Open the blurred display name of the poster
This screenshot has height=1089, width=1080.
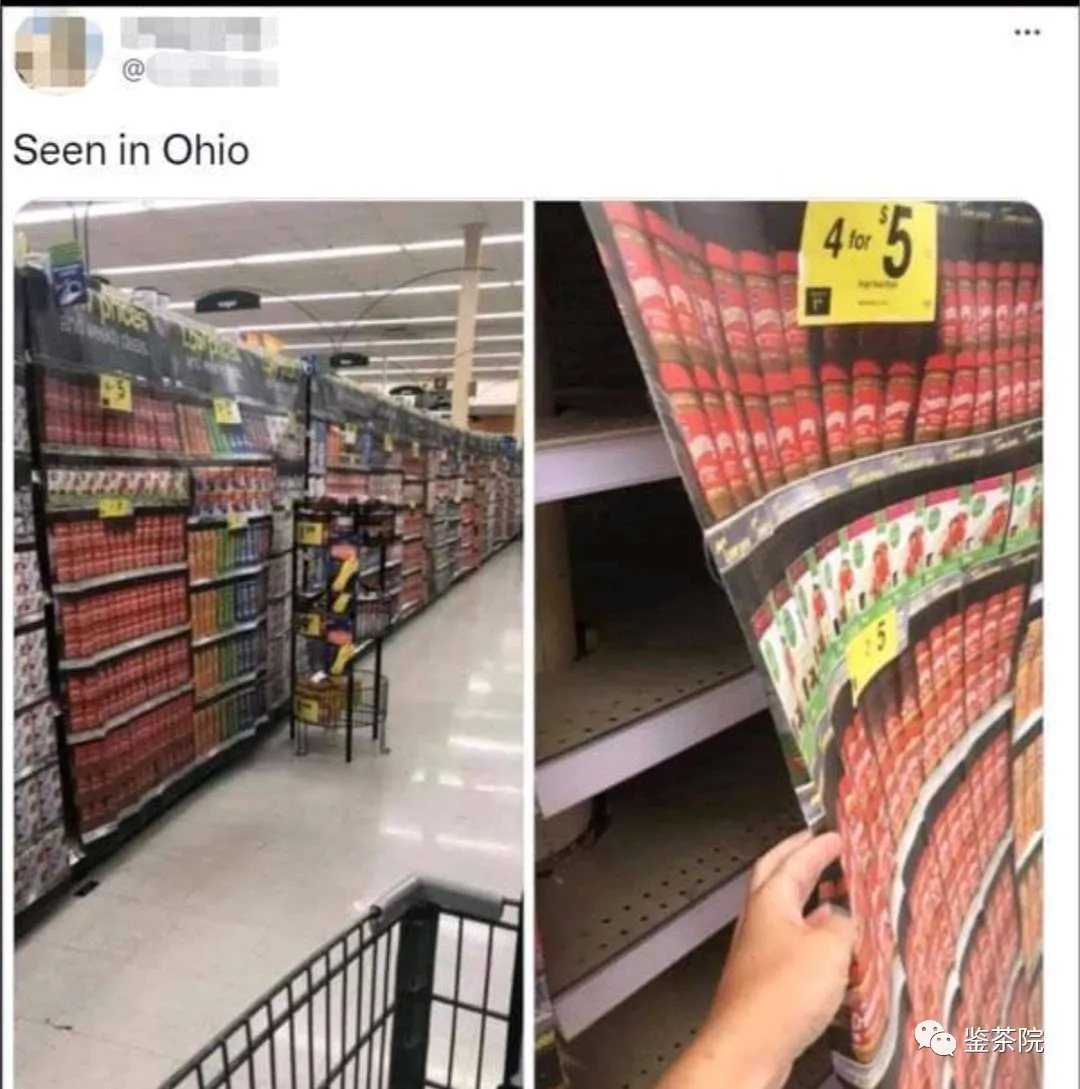point(199,33)
